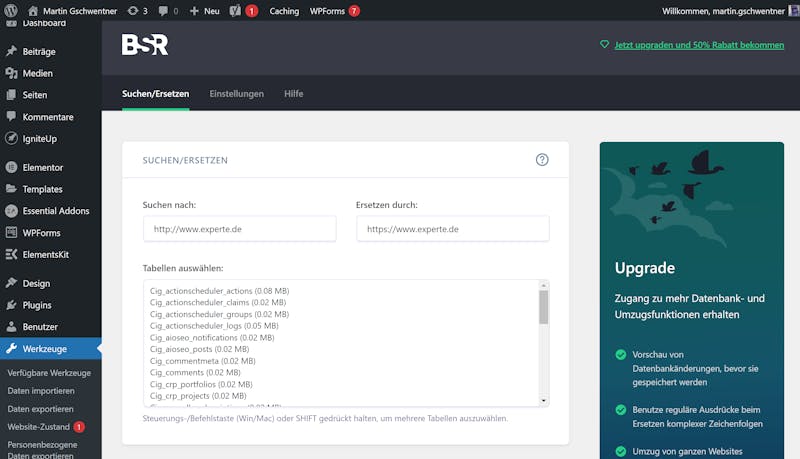Click the ElementsKit icon
The image size is (800, 459).
11,254
